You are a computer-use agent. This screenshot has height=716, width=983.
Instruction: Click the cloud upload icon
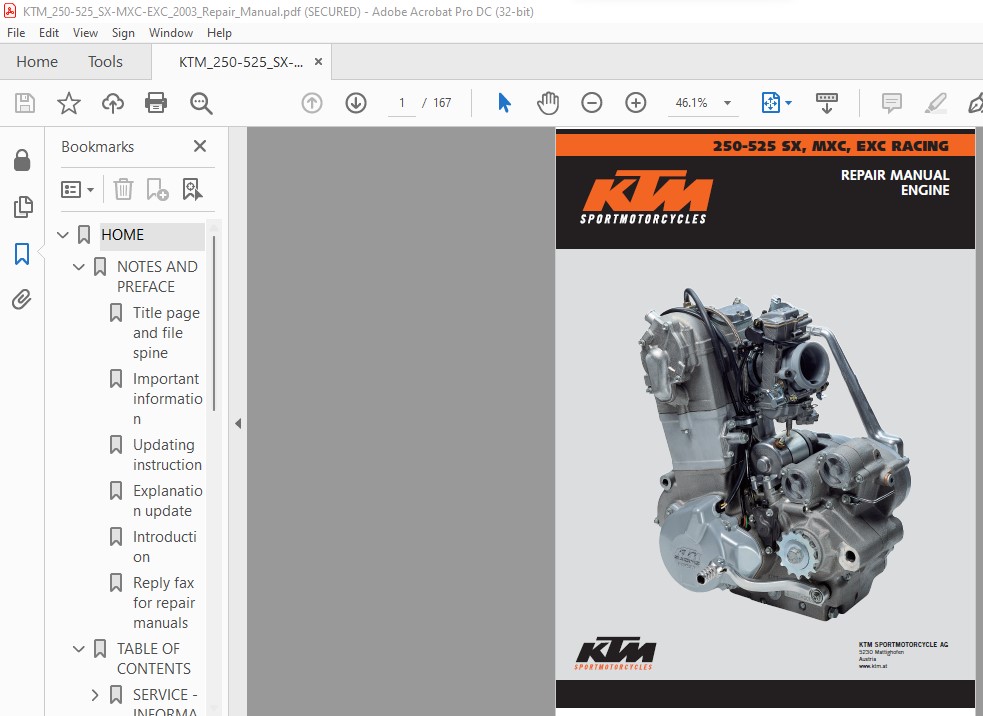113,103
